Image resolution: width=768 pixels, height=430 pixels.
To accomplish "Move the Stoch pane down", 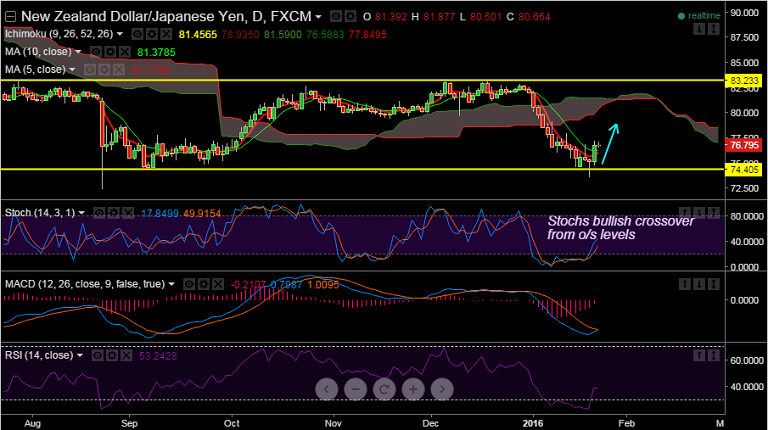I will click(699, 212).
